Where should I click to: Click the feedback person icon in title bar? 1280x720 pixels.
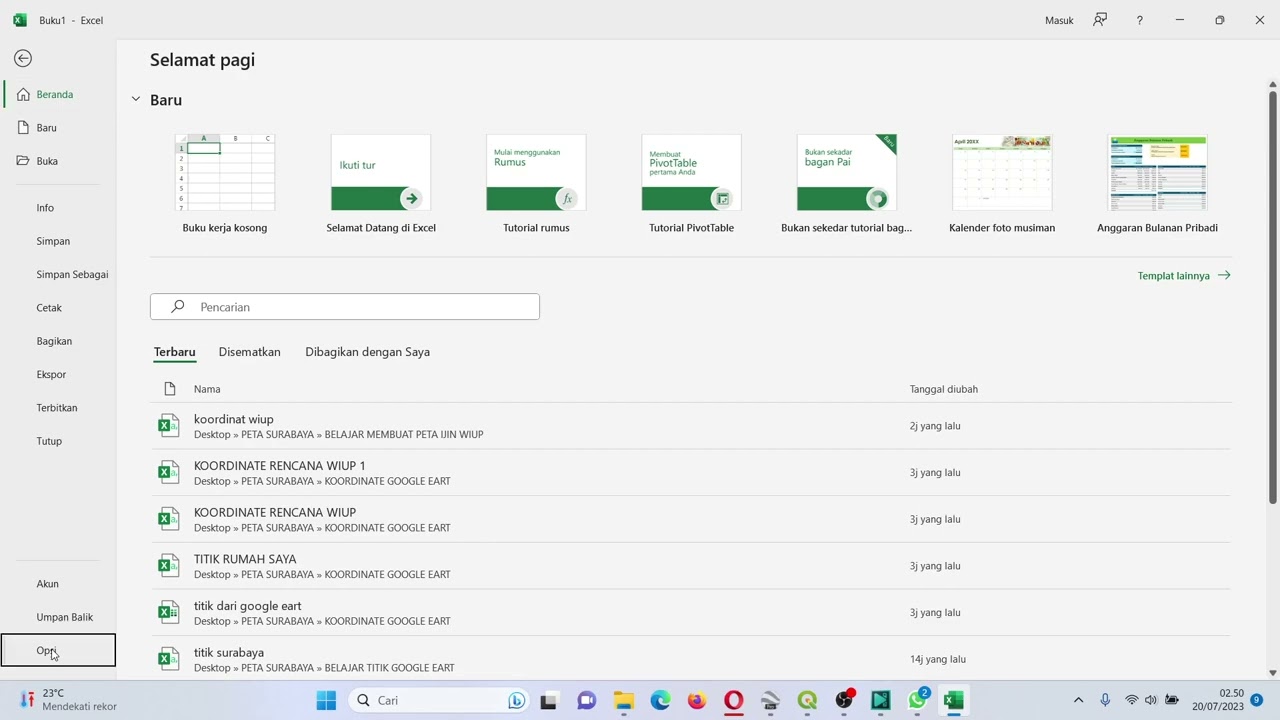point(1100,20)
